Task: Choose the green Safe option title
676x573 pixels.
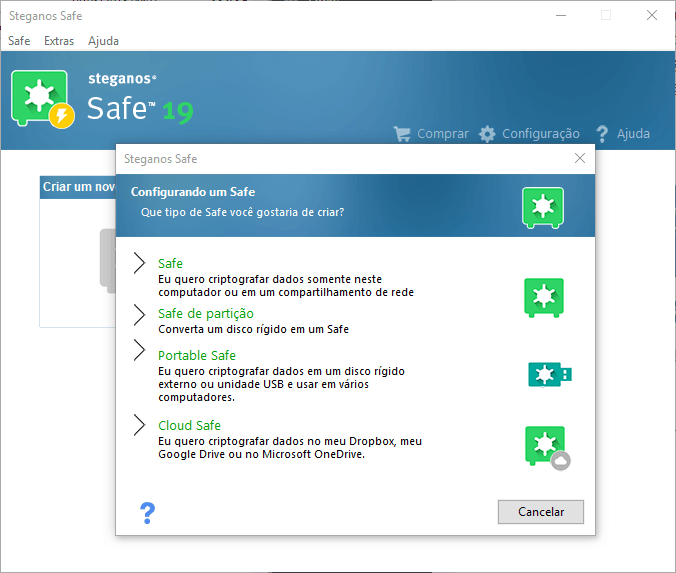Action: (x=170, y=263)
